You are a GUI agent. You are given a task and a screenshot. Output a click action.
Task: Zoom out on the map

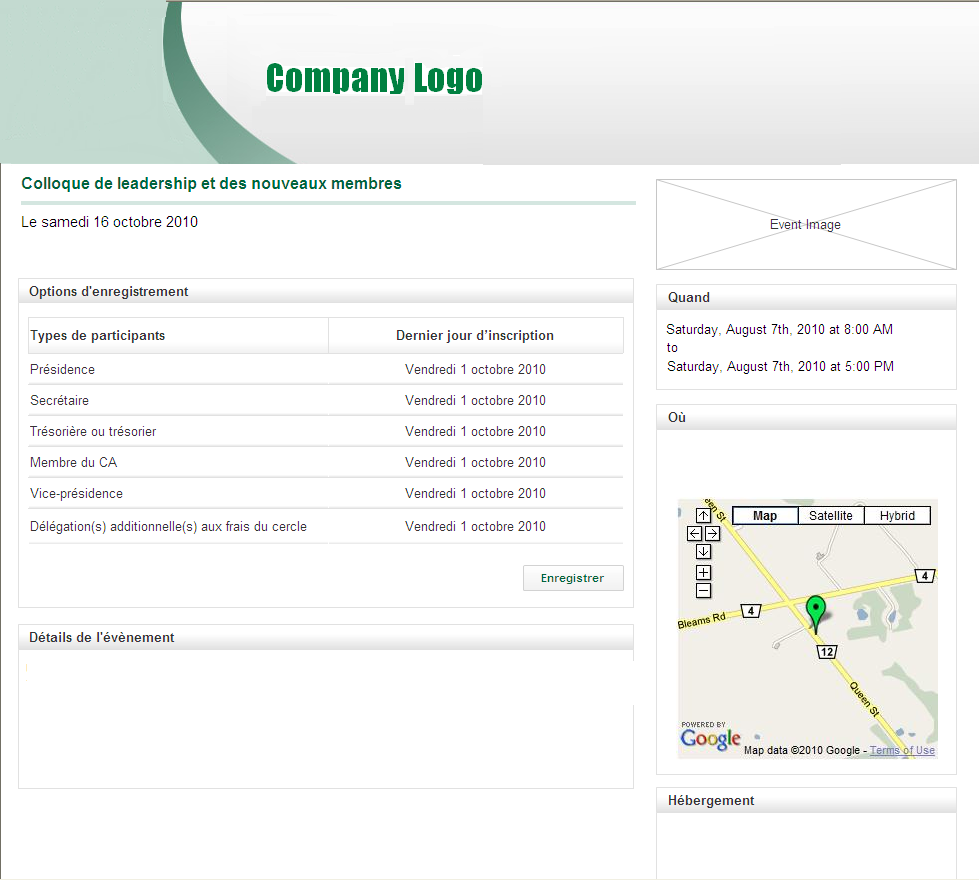click(703, 591)
